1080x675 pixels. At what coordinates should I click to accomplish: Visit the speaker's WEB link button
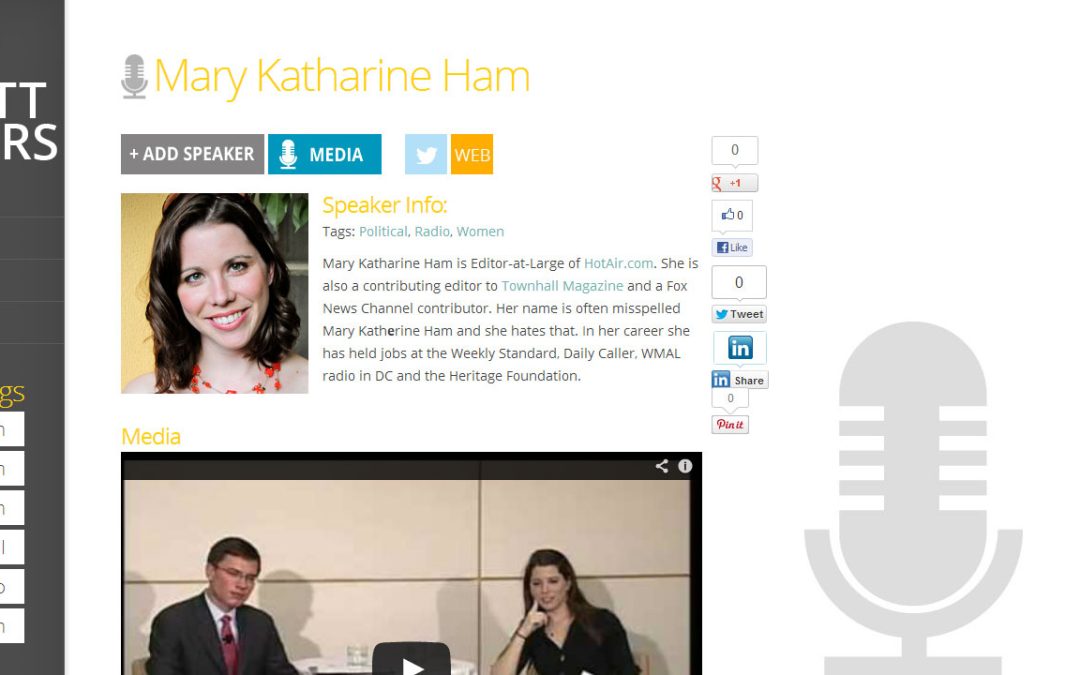[x=472, y=154]
